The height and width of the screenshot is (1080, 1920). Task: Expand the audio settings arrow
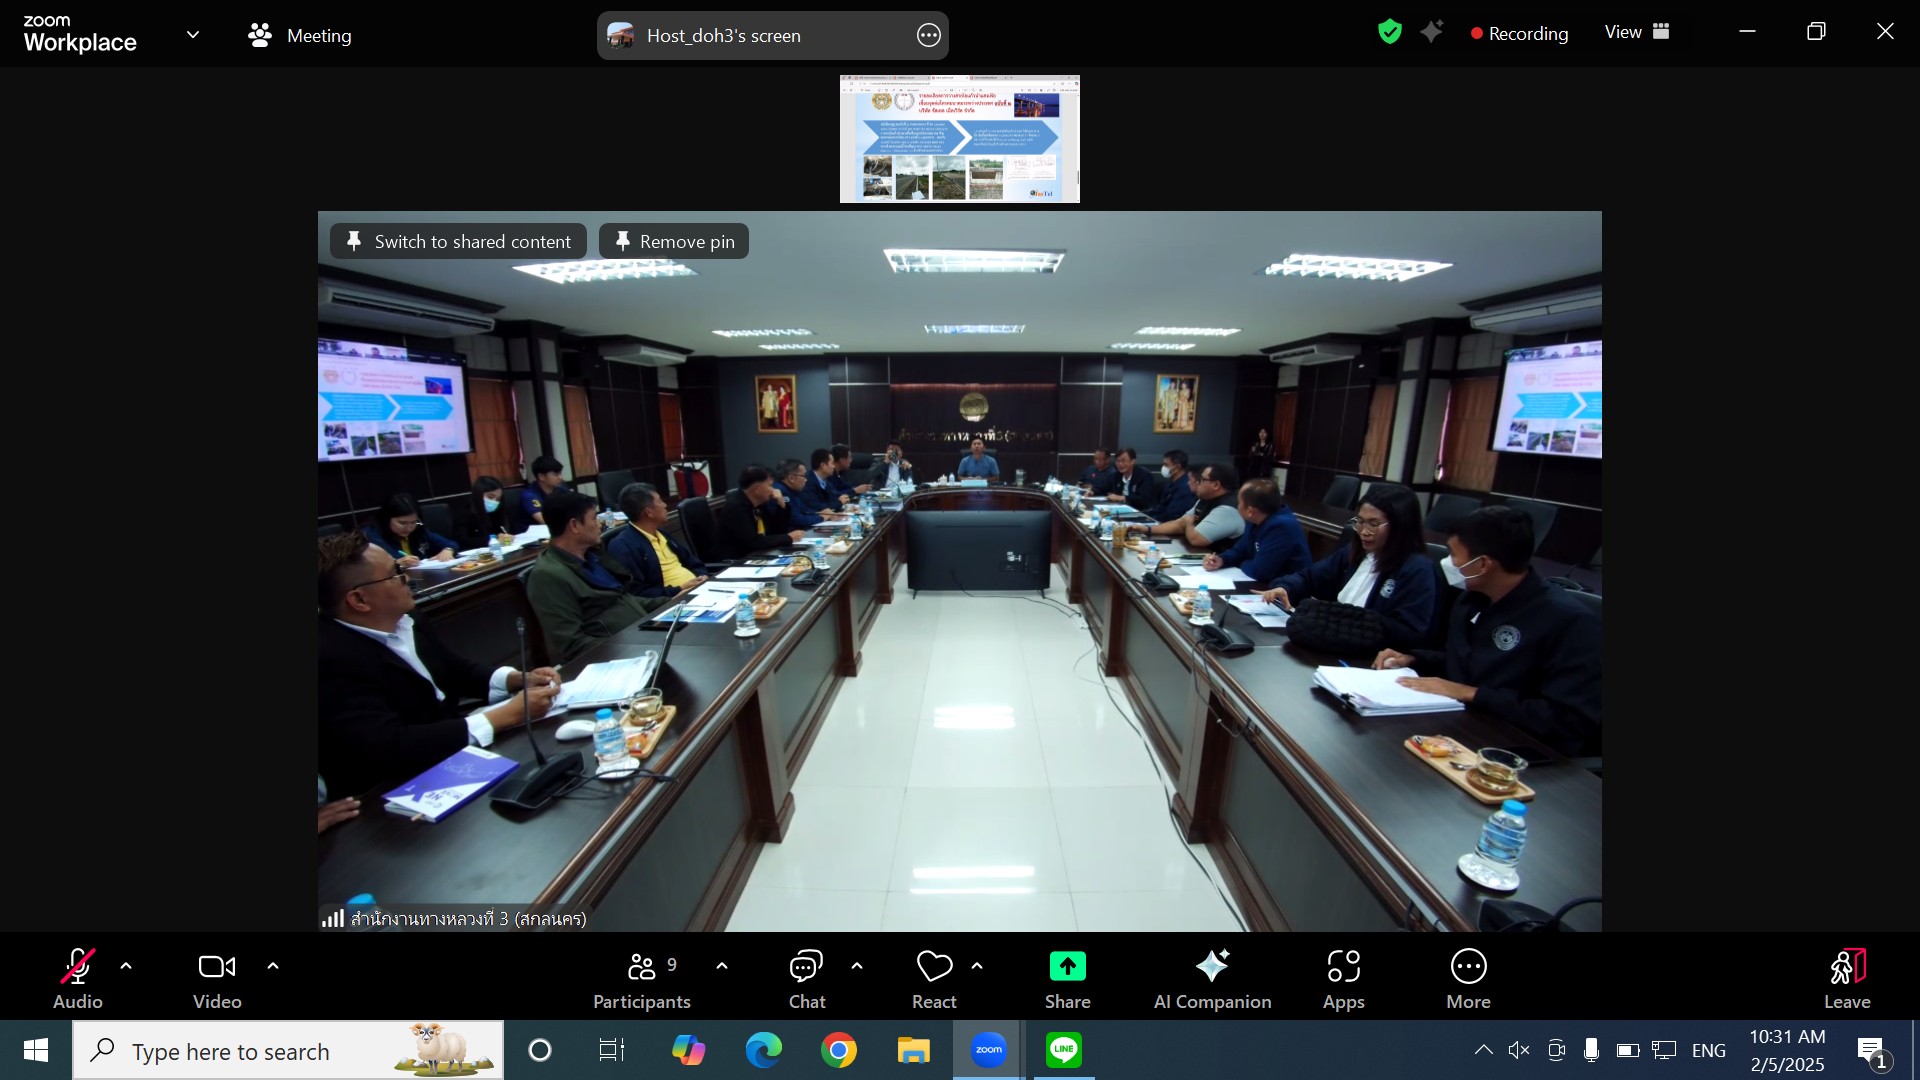click(126, 966)
